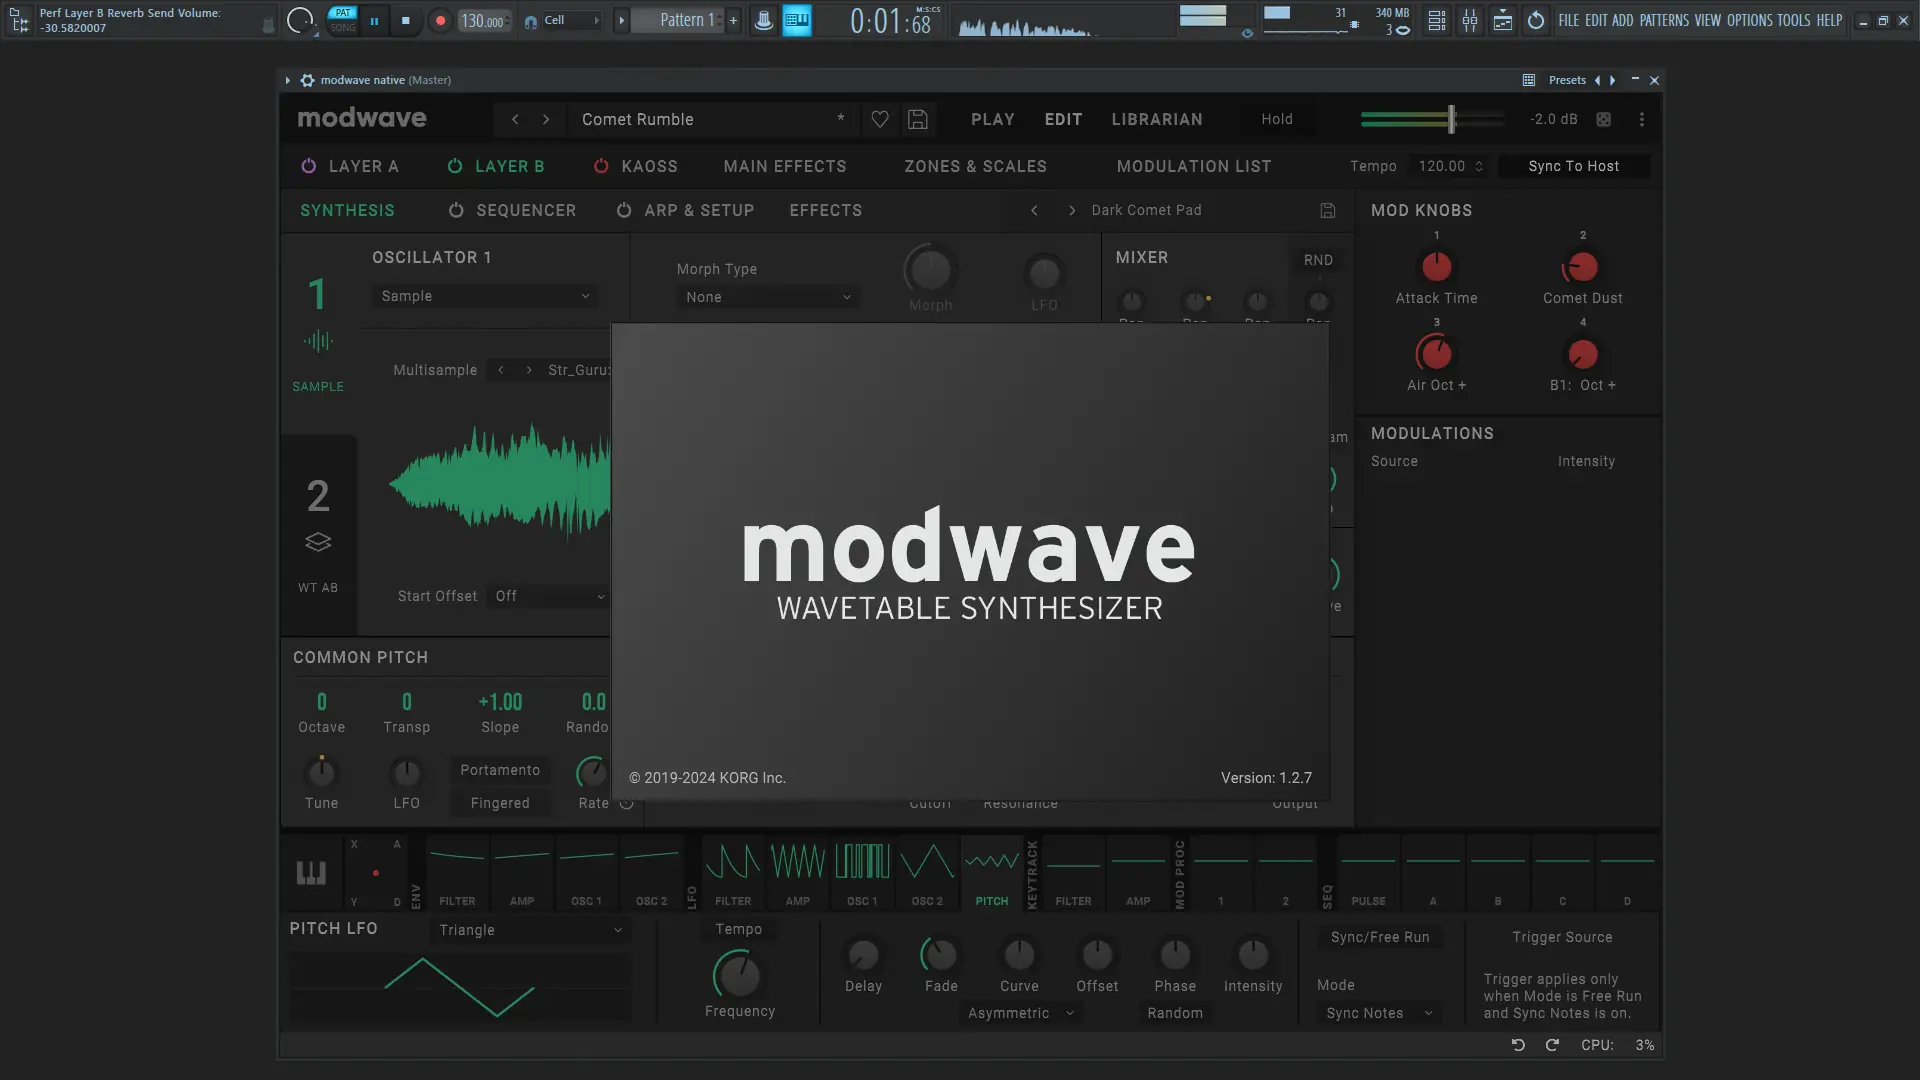This screenshot has height=1080, width=1920.
Task: Click the Sync To Host button
Action: tap(1573, 166)
